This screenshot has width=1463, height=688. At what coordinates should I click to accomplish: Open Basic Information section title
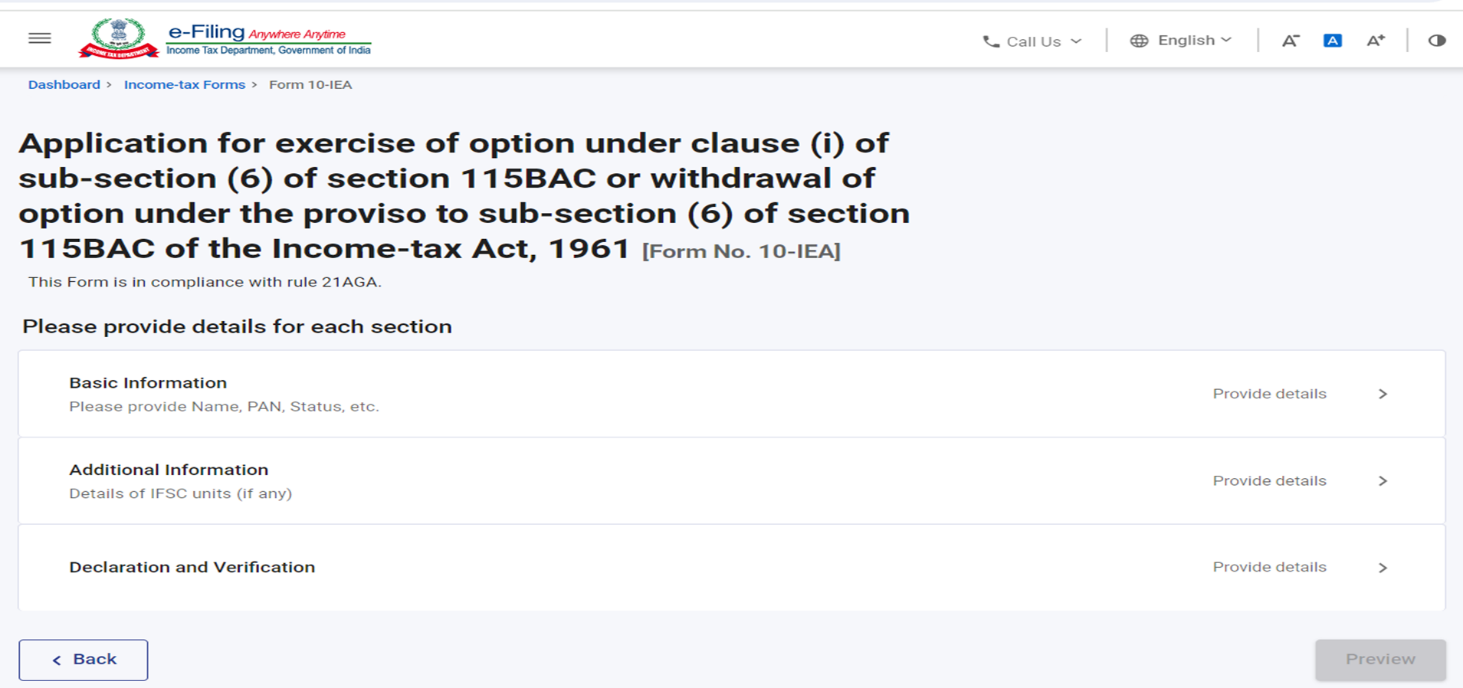click(148, 383)
